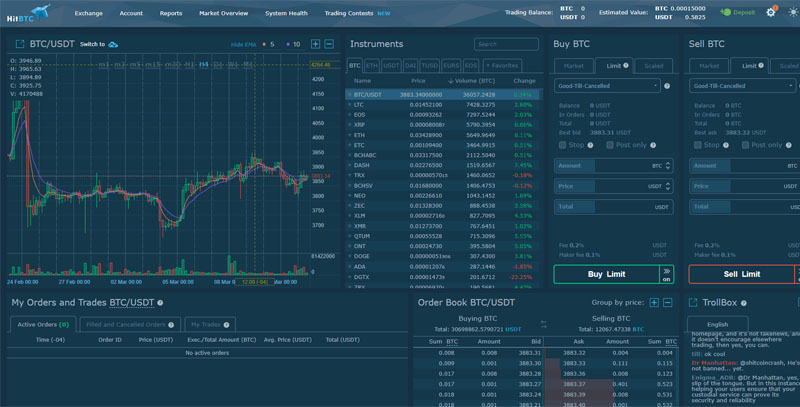
Task: Adjust the Buy Amount stepper arrows
Action: click(x=667, y=166)
